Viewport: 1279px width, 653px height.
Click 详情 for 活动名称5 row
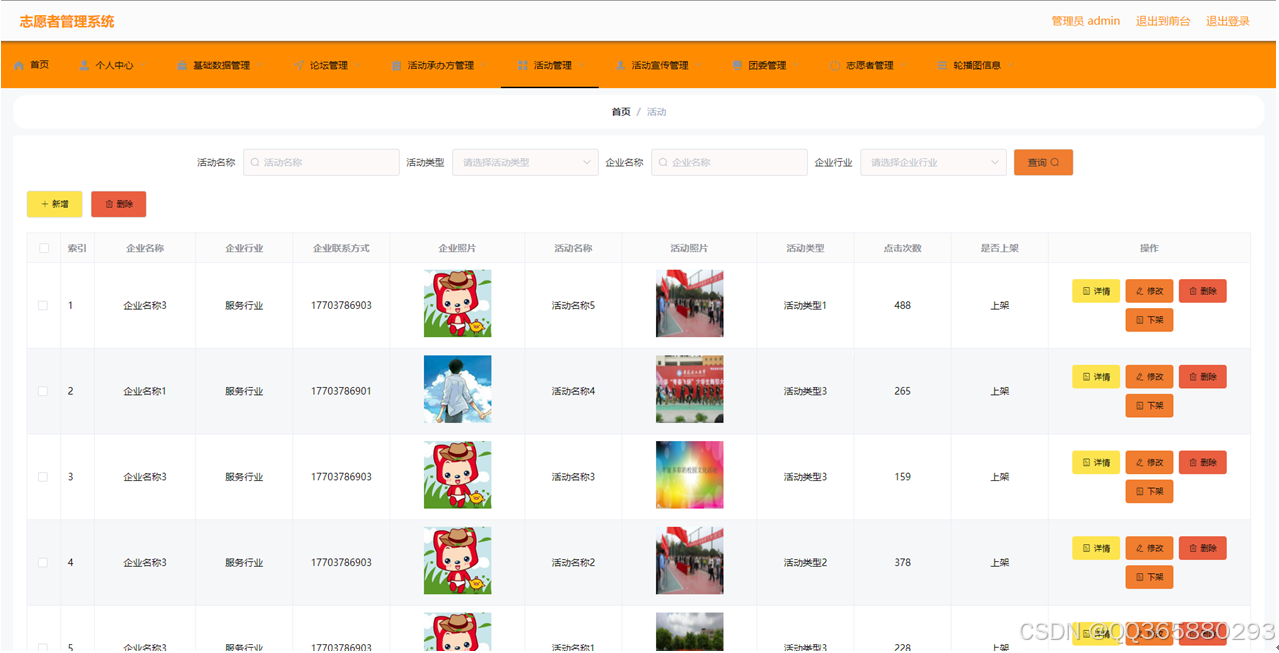tap(1096, 291)
